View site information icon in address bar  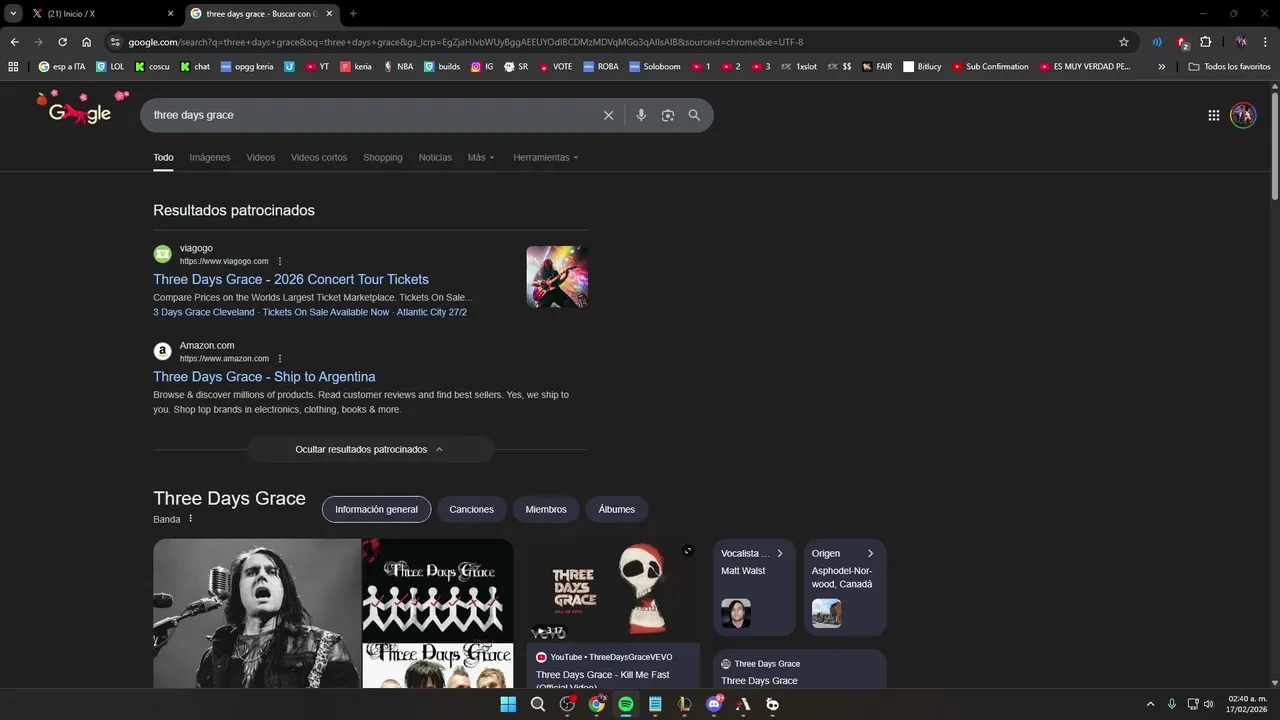click(x=115, y=42)
